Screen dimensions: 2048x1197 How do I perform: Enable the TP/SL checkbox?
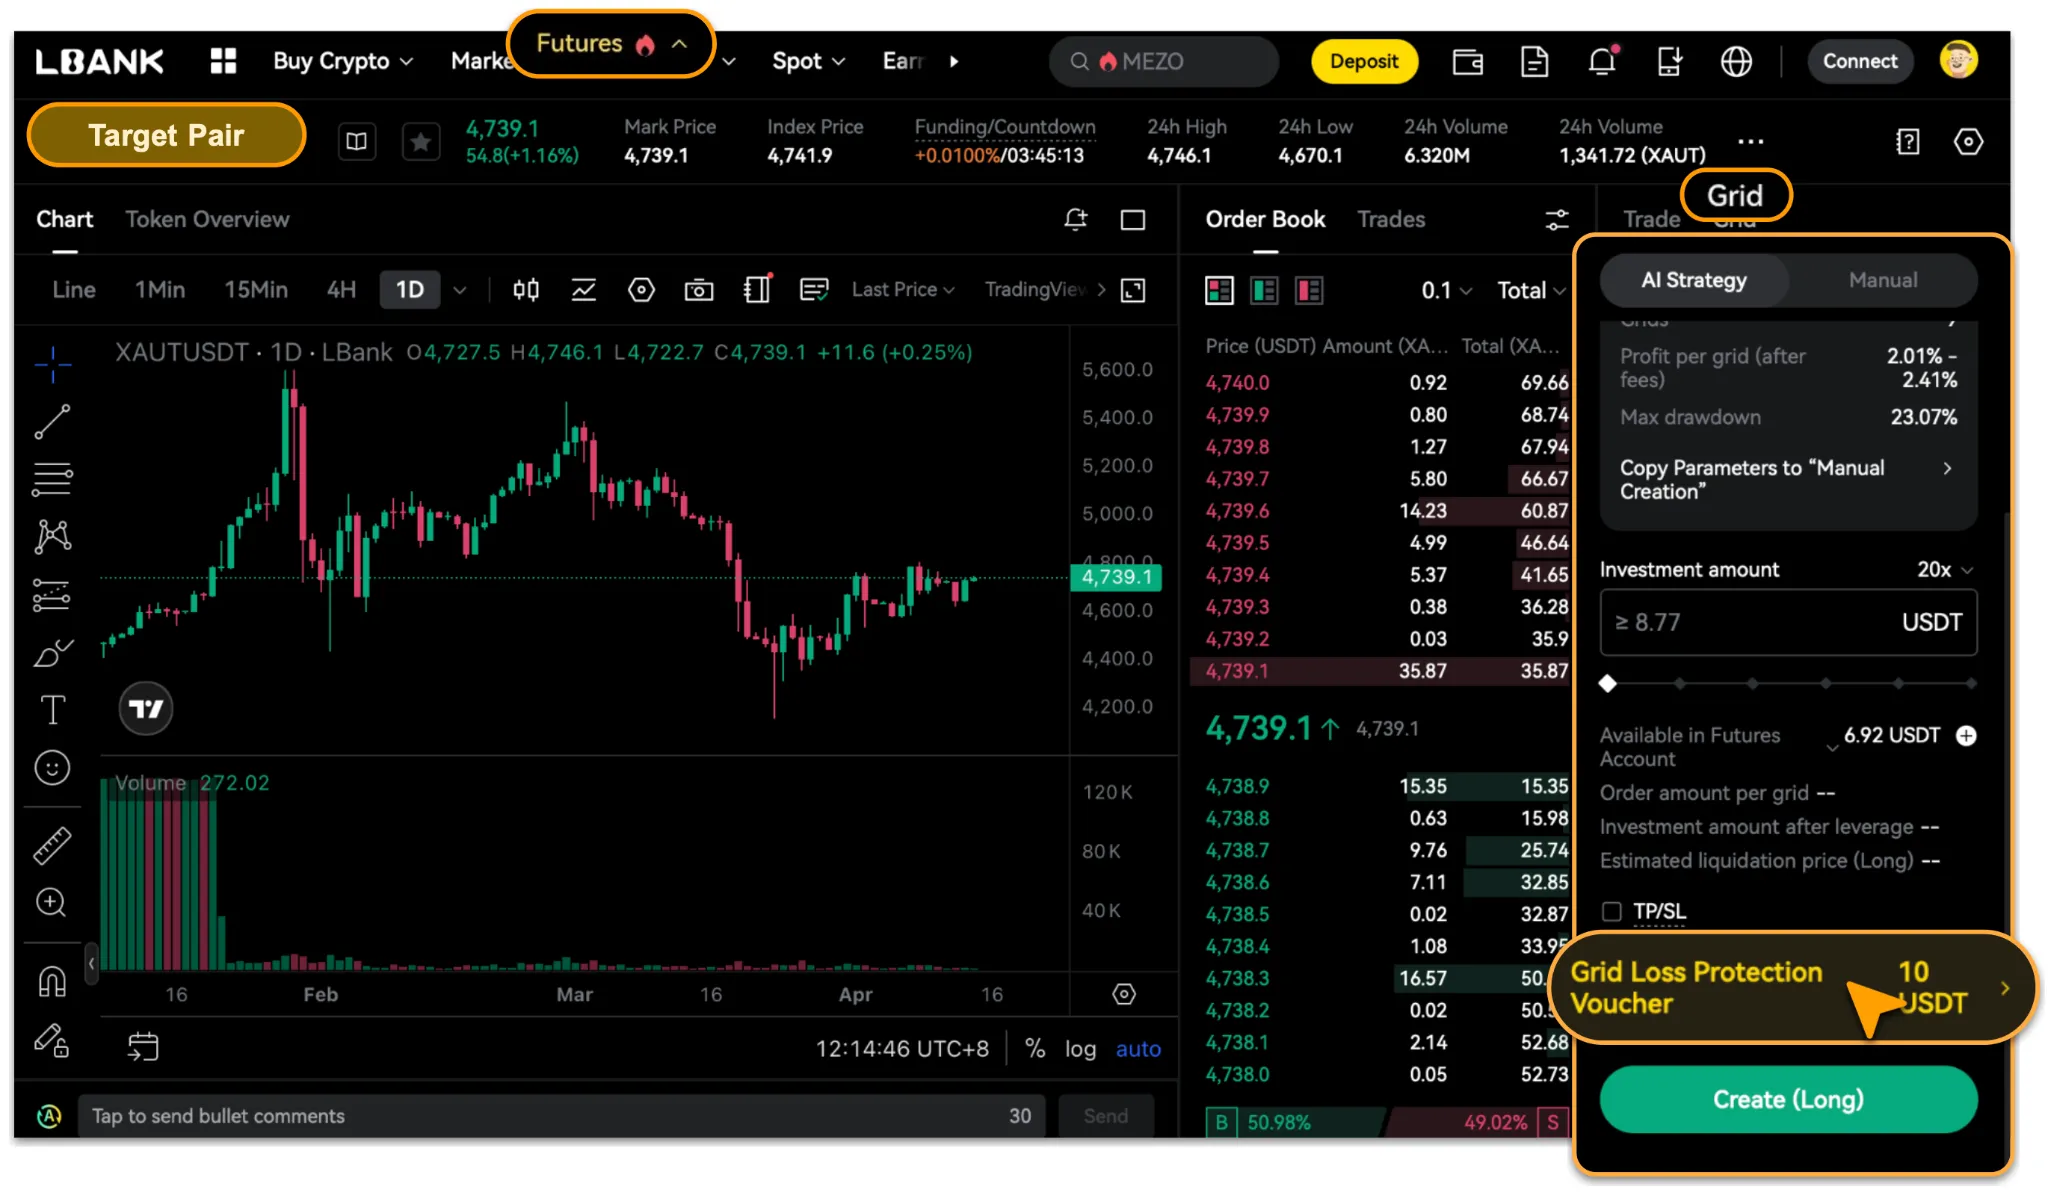click(1611, 911)
